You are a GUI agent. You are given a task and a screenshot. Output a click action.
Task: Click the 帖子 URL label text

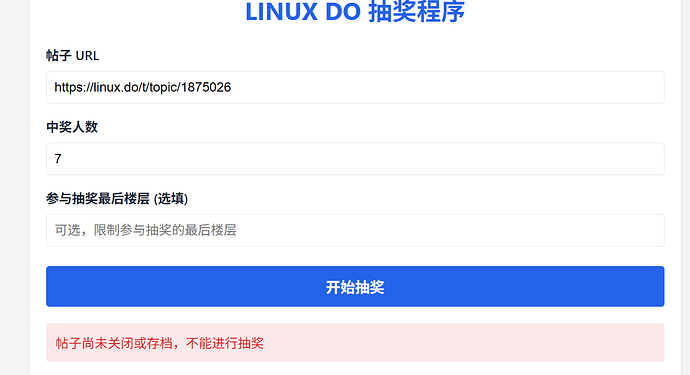(73, 56)
